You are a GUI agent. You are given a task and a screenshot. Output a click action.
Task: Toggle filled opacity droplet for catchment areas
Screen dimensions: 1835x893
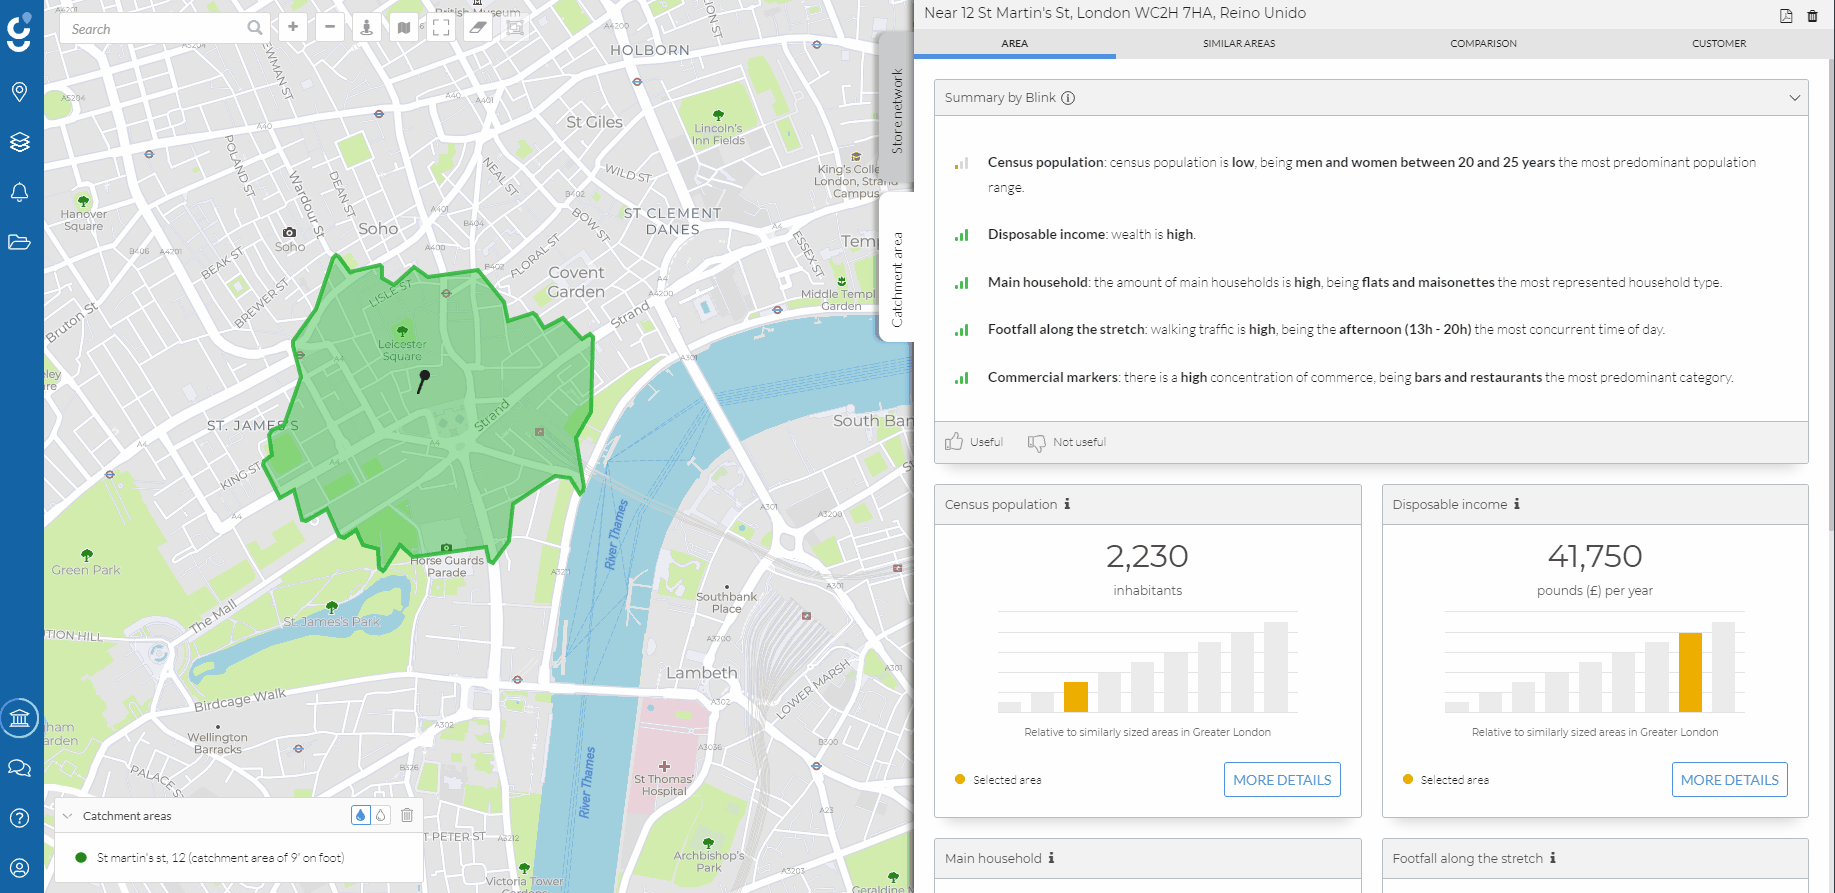pyautogui.click(x=360, y=815)
